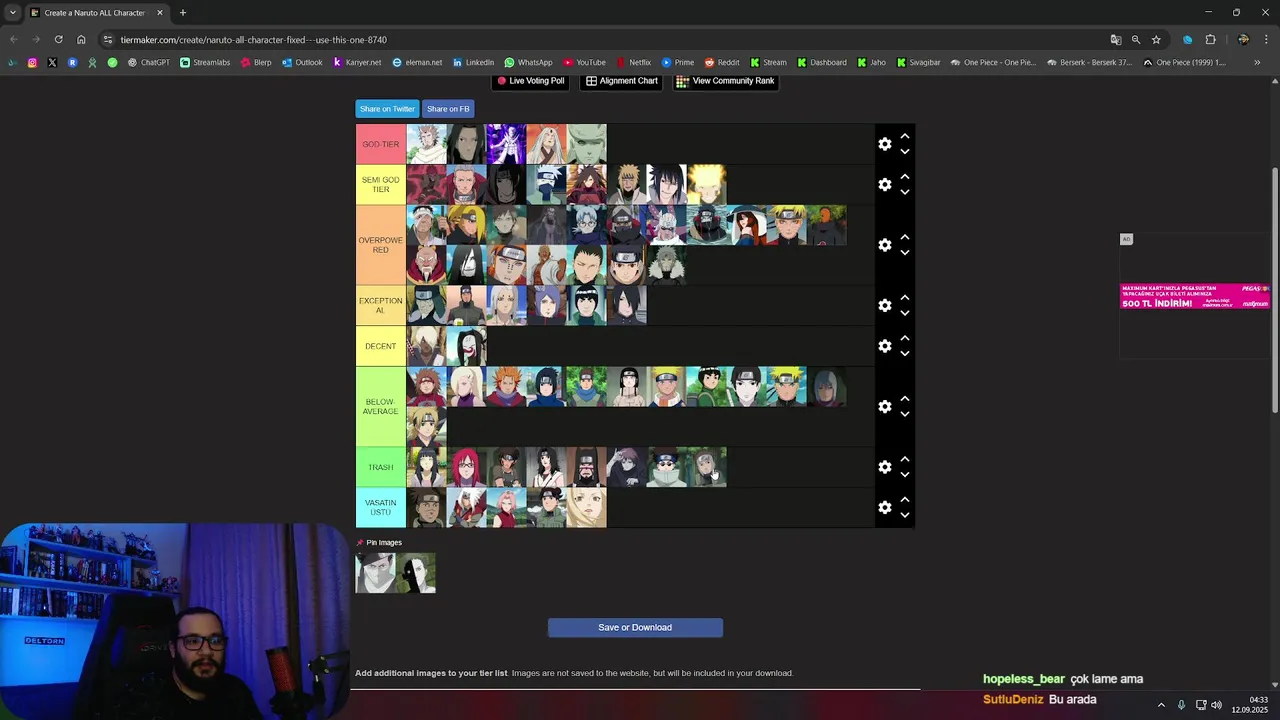Pick purple character image in GOD-TIER row

pos(506,144)
